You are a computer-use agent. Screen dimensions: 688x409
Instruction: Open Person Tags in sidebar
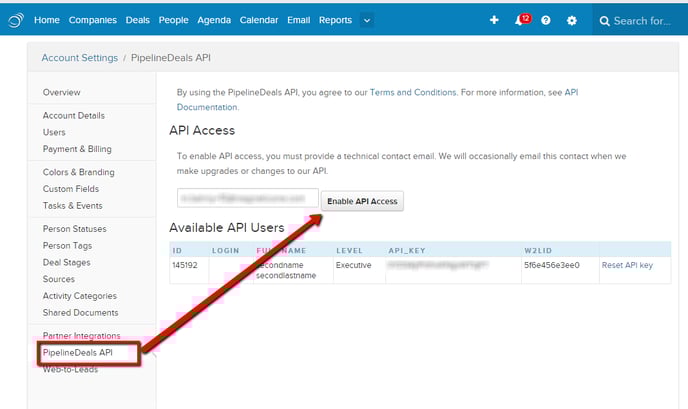pyautogui.click(x=67, y=246)
